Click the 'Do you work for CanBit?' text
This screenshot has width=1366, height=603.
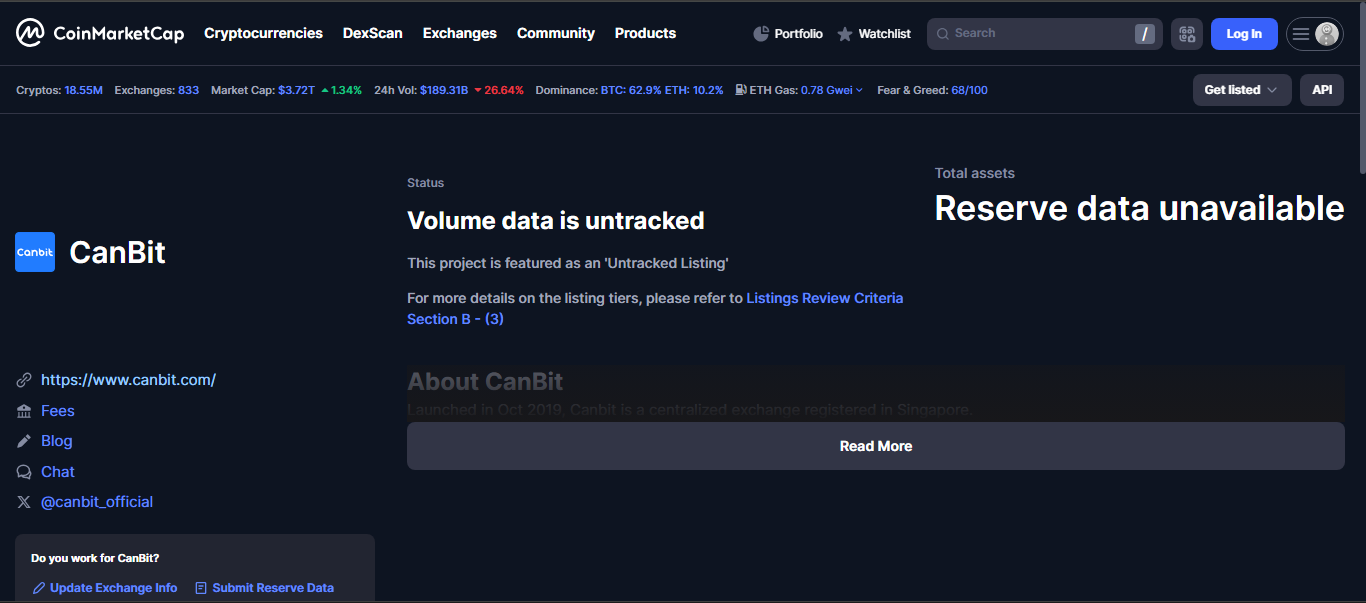coord(95,558)
